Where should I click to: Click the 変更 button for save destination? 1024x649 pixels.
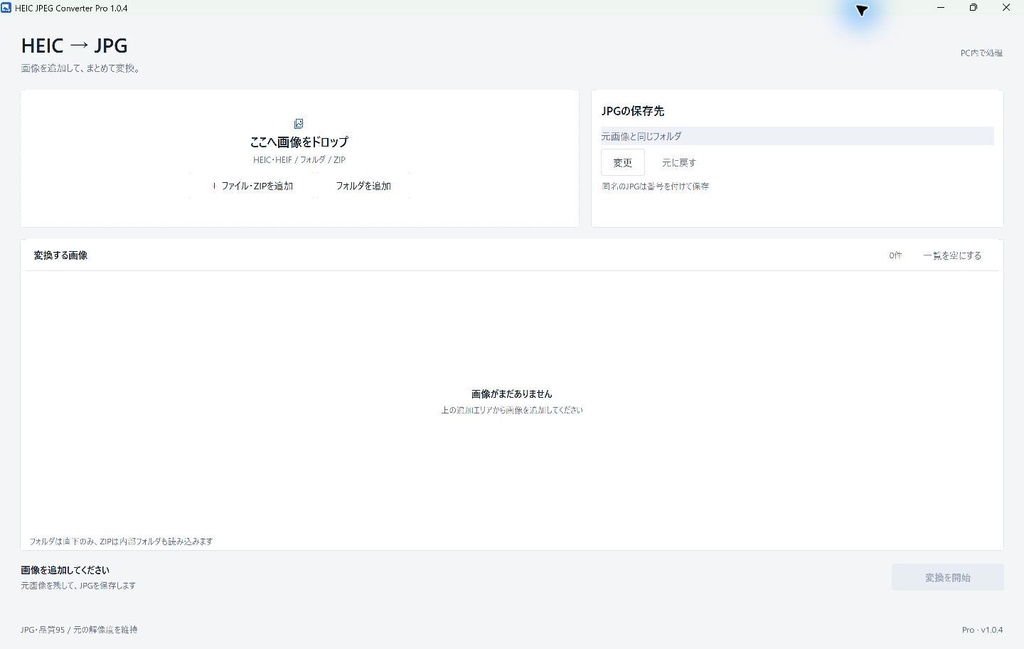click(622, 163)
